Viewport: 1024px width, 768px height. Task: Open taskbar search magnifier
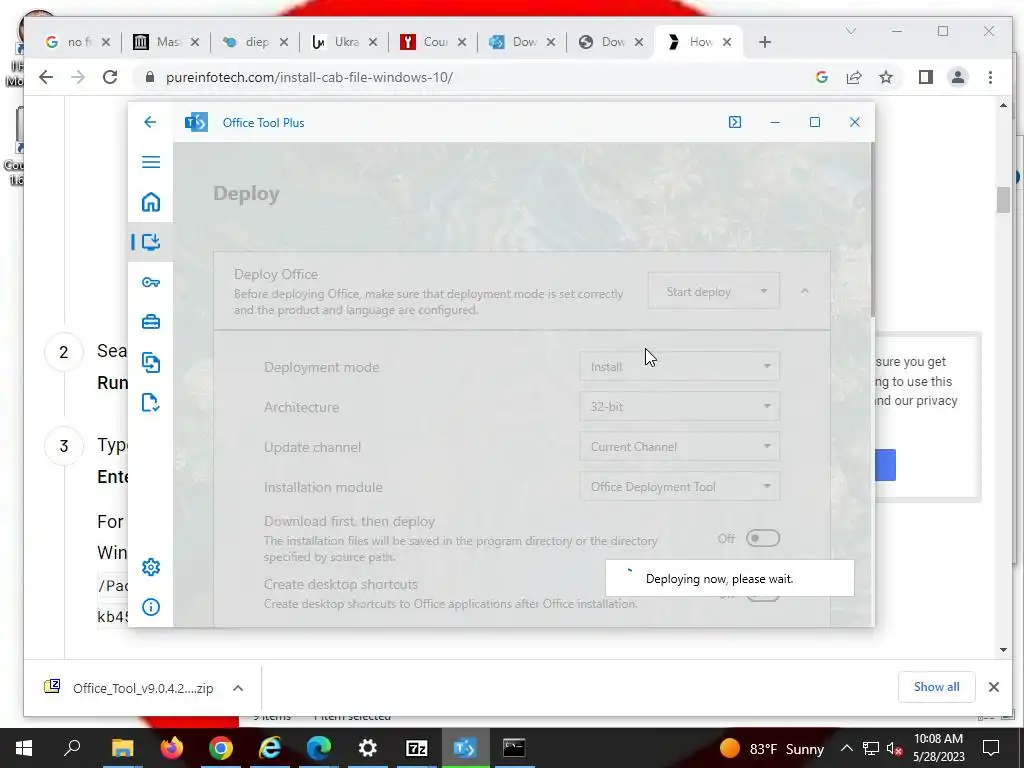pos(72,748)
